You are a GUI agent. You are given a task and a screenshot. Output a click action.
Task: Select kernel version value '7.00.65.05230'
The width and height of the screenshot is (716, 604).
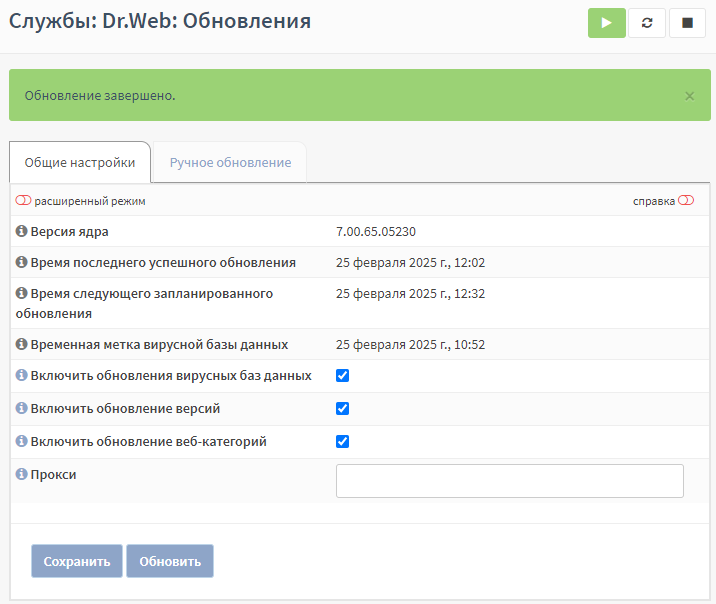click(376, 232)
